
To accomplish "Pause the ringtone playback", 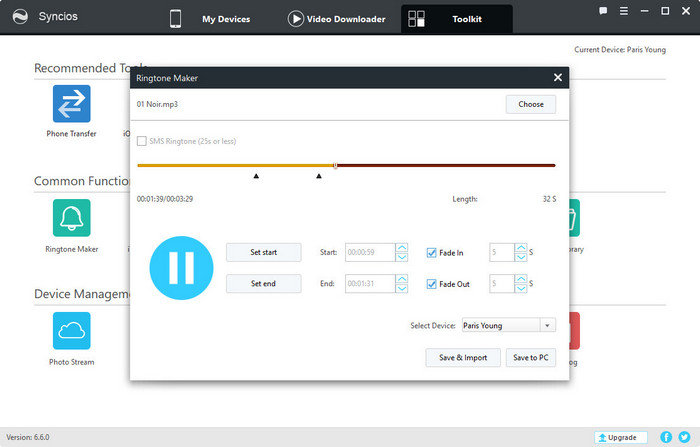I will click(x=181, y=268).
